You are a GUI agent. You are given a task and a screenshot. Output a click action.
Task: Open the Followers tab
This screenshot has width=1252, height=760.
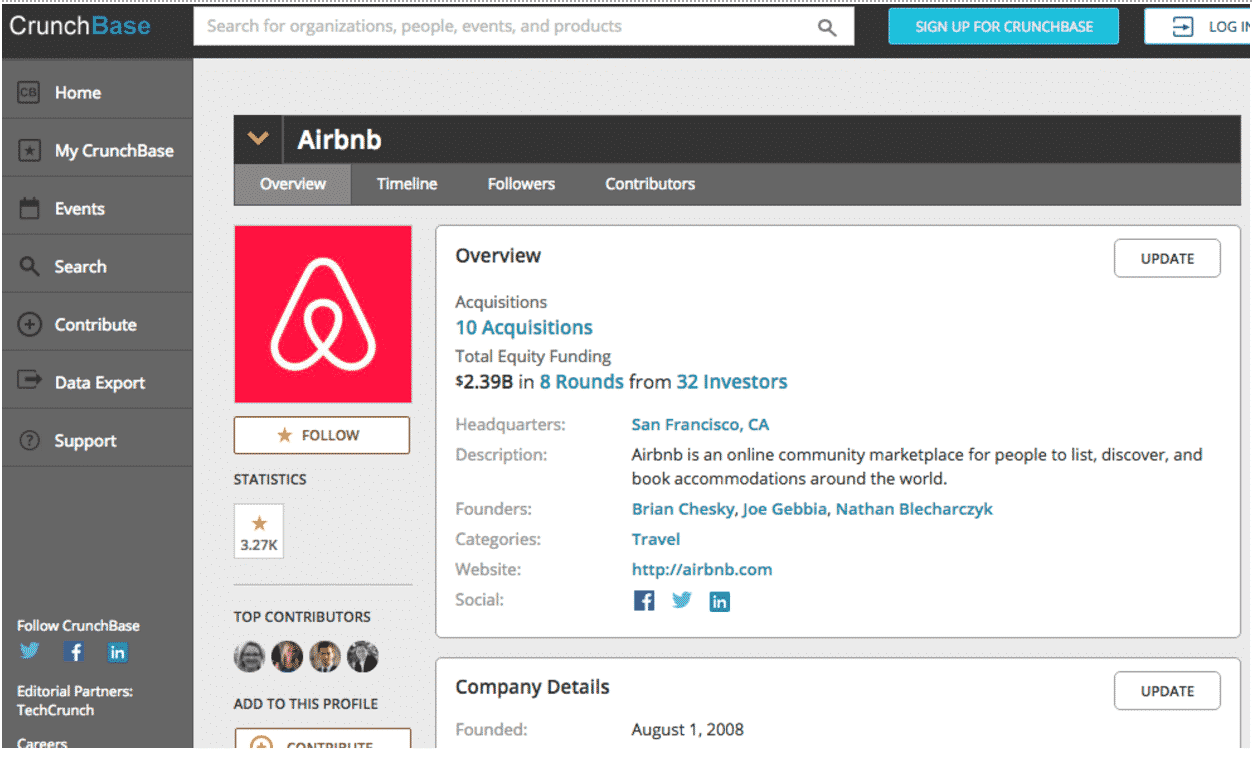521,184
